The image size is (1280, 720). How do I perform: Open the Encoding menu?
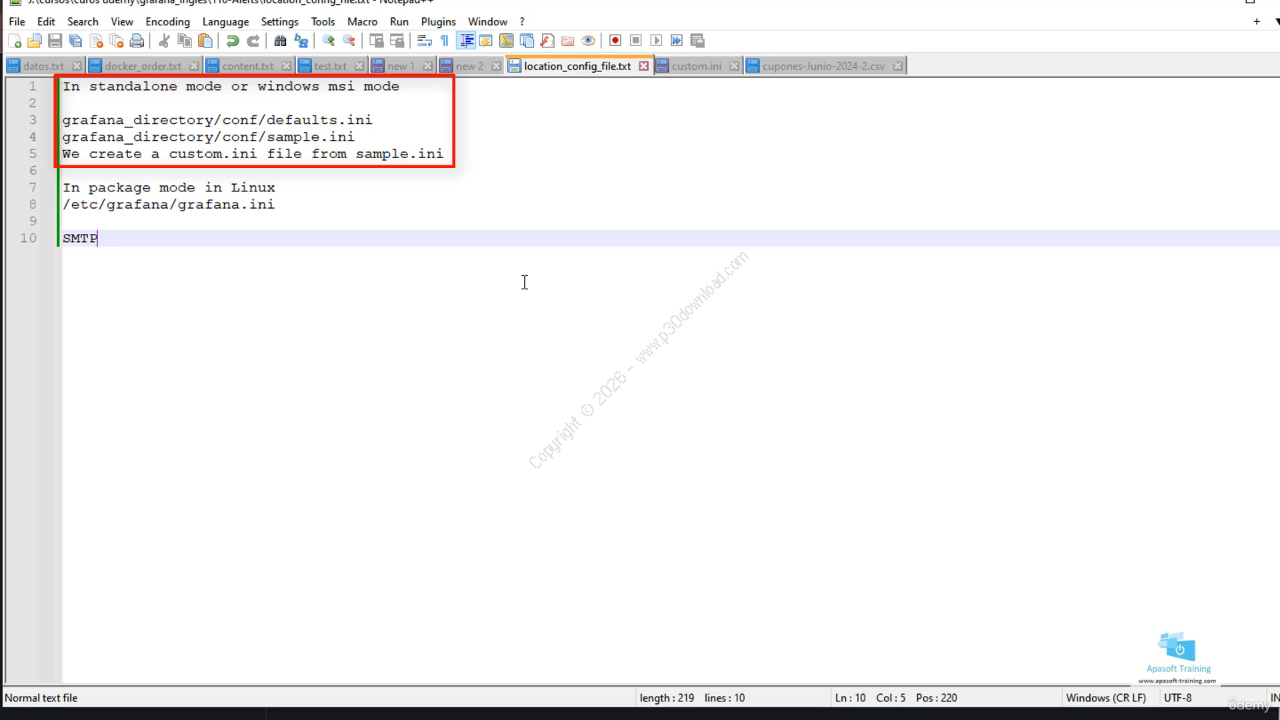pos(167,21)
